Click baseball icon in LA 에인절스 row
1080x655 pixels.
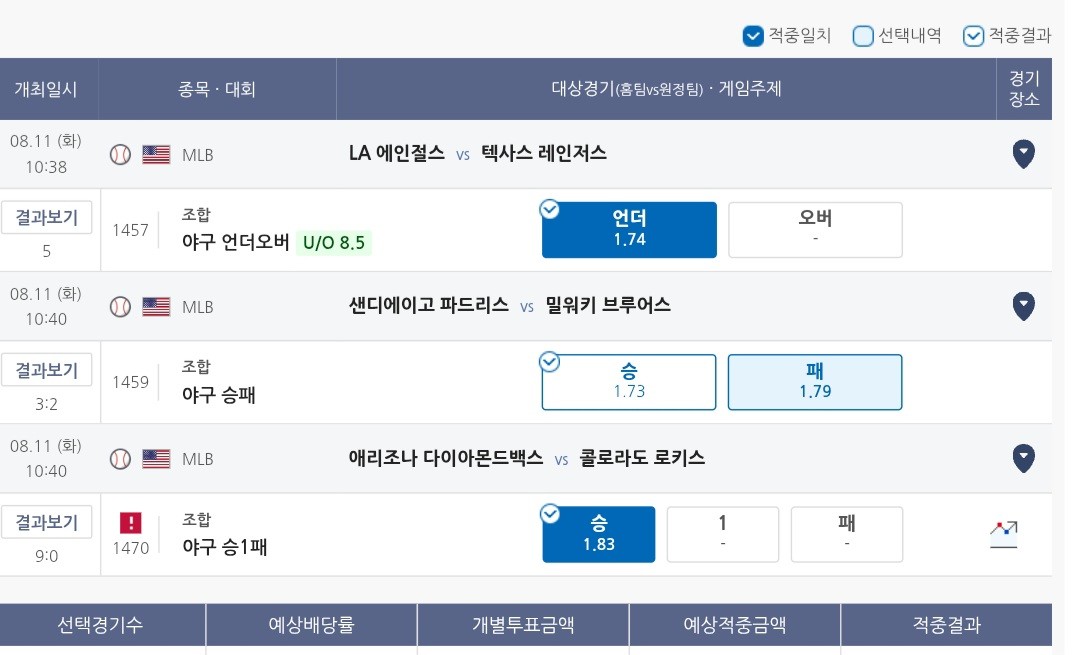click(x=121, y=154)
